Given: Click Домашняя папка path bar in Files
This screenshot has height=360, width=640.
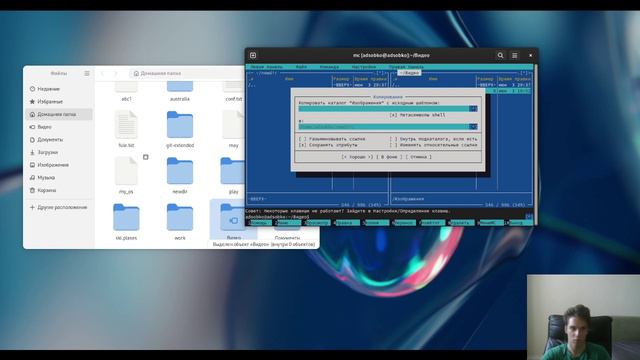Looking at the screenshot, I should [187, 73].
